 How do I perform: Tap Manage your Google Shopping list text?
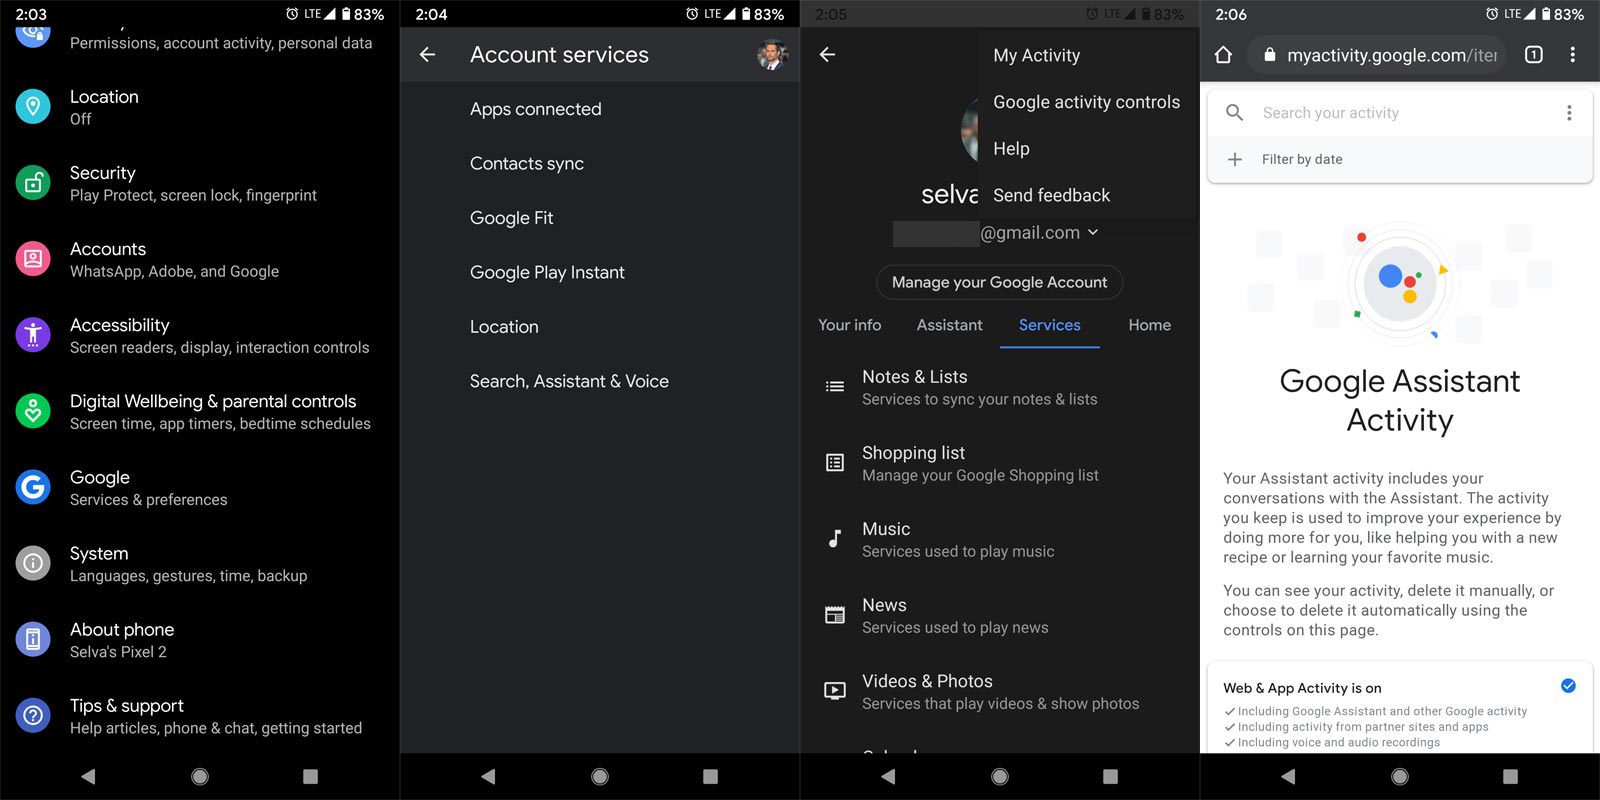(x=980, y=475)
